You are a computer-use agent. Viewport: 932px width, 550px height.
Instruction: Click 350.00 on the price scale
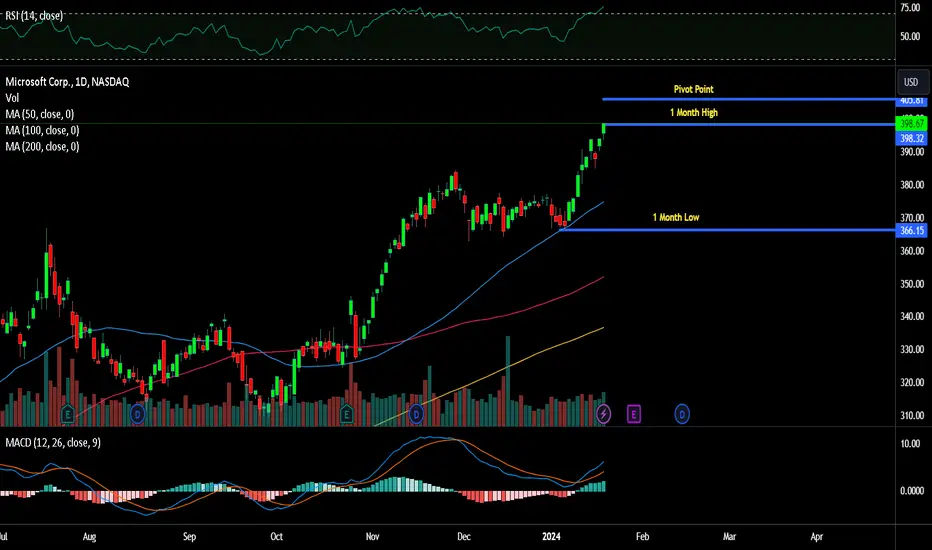tap(912, 284)
